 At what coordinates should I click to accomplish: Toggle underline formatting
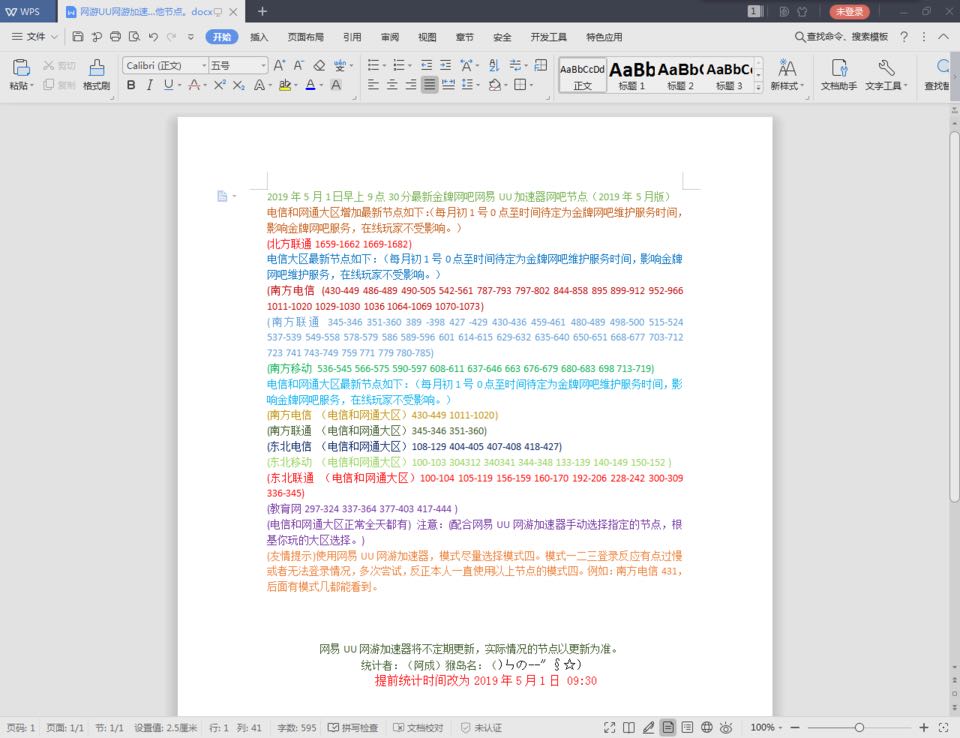168,85
